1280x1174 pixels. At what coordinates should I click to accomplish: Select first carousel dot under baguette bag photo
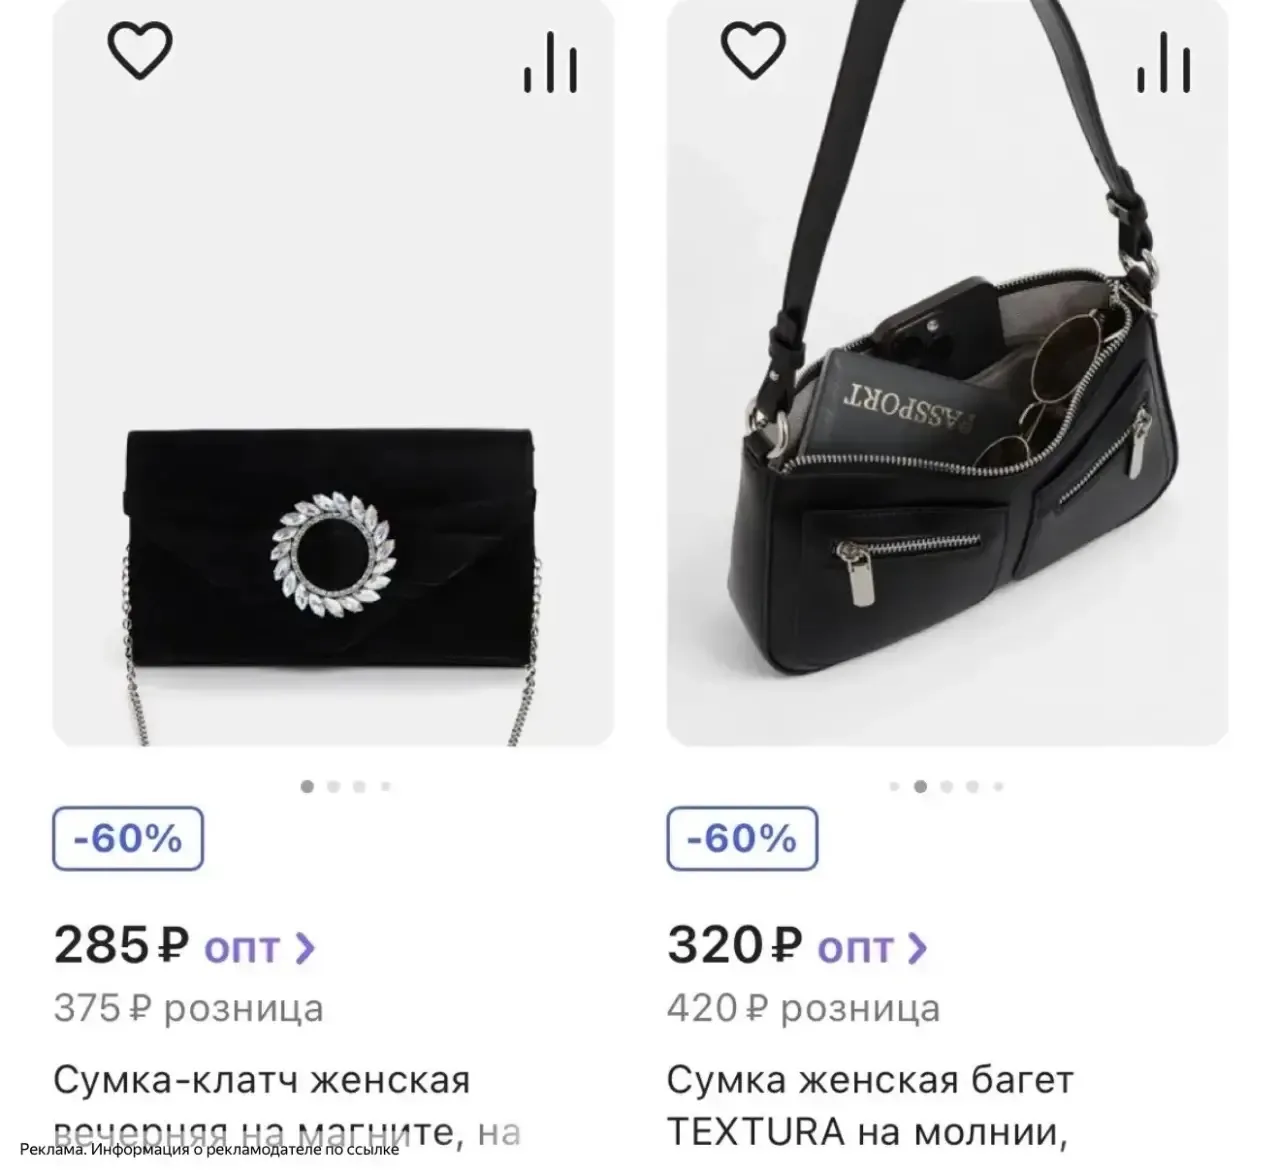[x=894, y=787]
